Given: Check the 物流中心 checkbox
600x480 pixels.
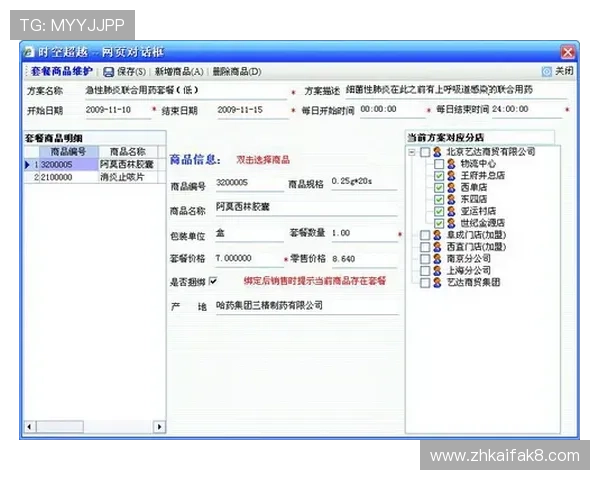Looking at the screenshot, I should coord(439,164).
